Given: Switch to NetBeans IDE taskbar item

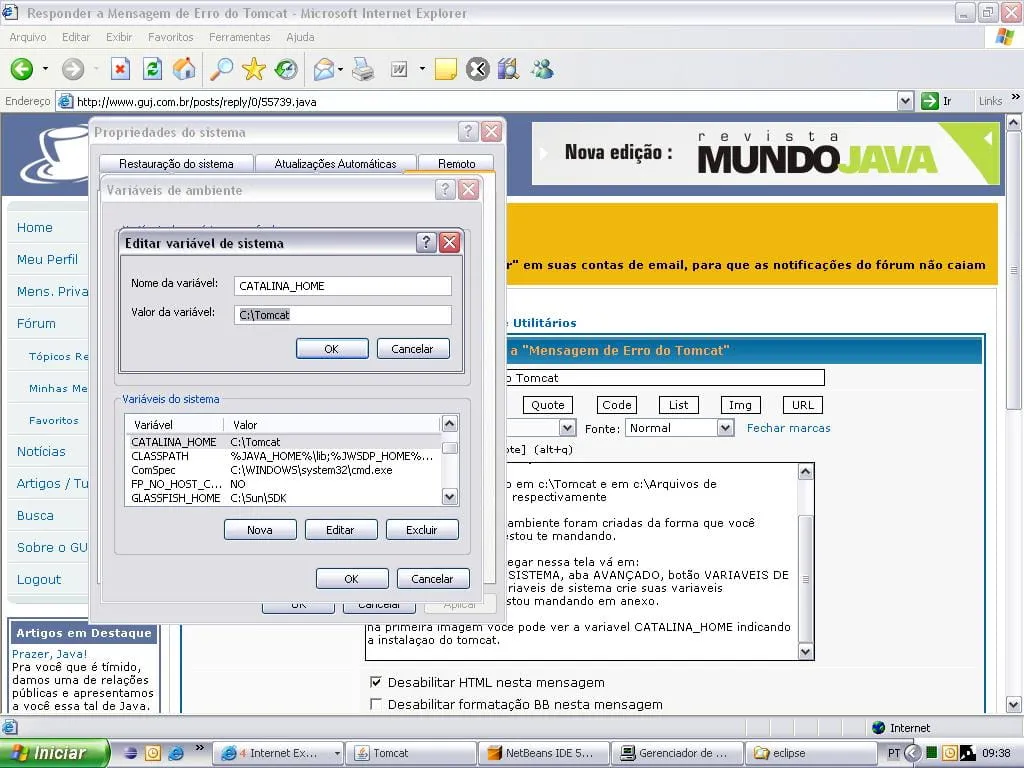Looking at the screenshot, I should click(544, 753).
